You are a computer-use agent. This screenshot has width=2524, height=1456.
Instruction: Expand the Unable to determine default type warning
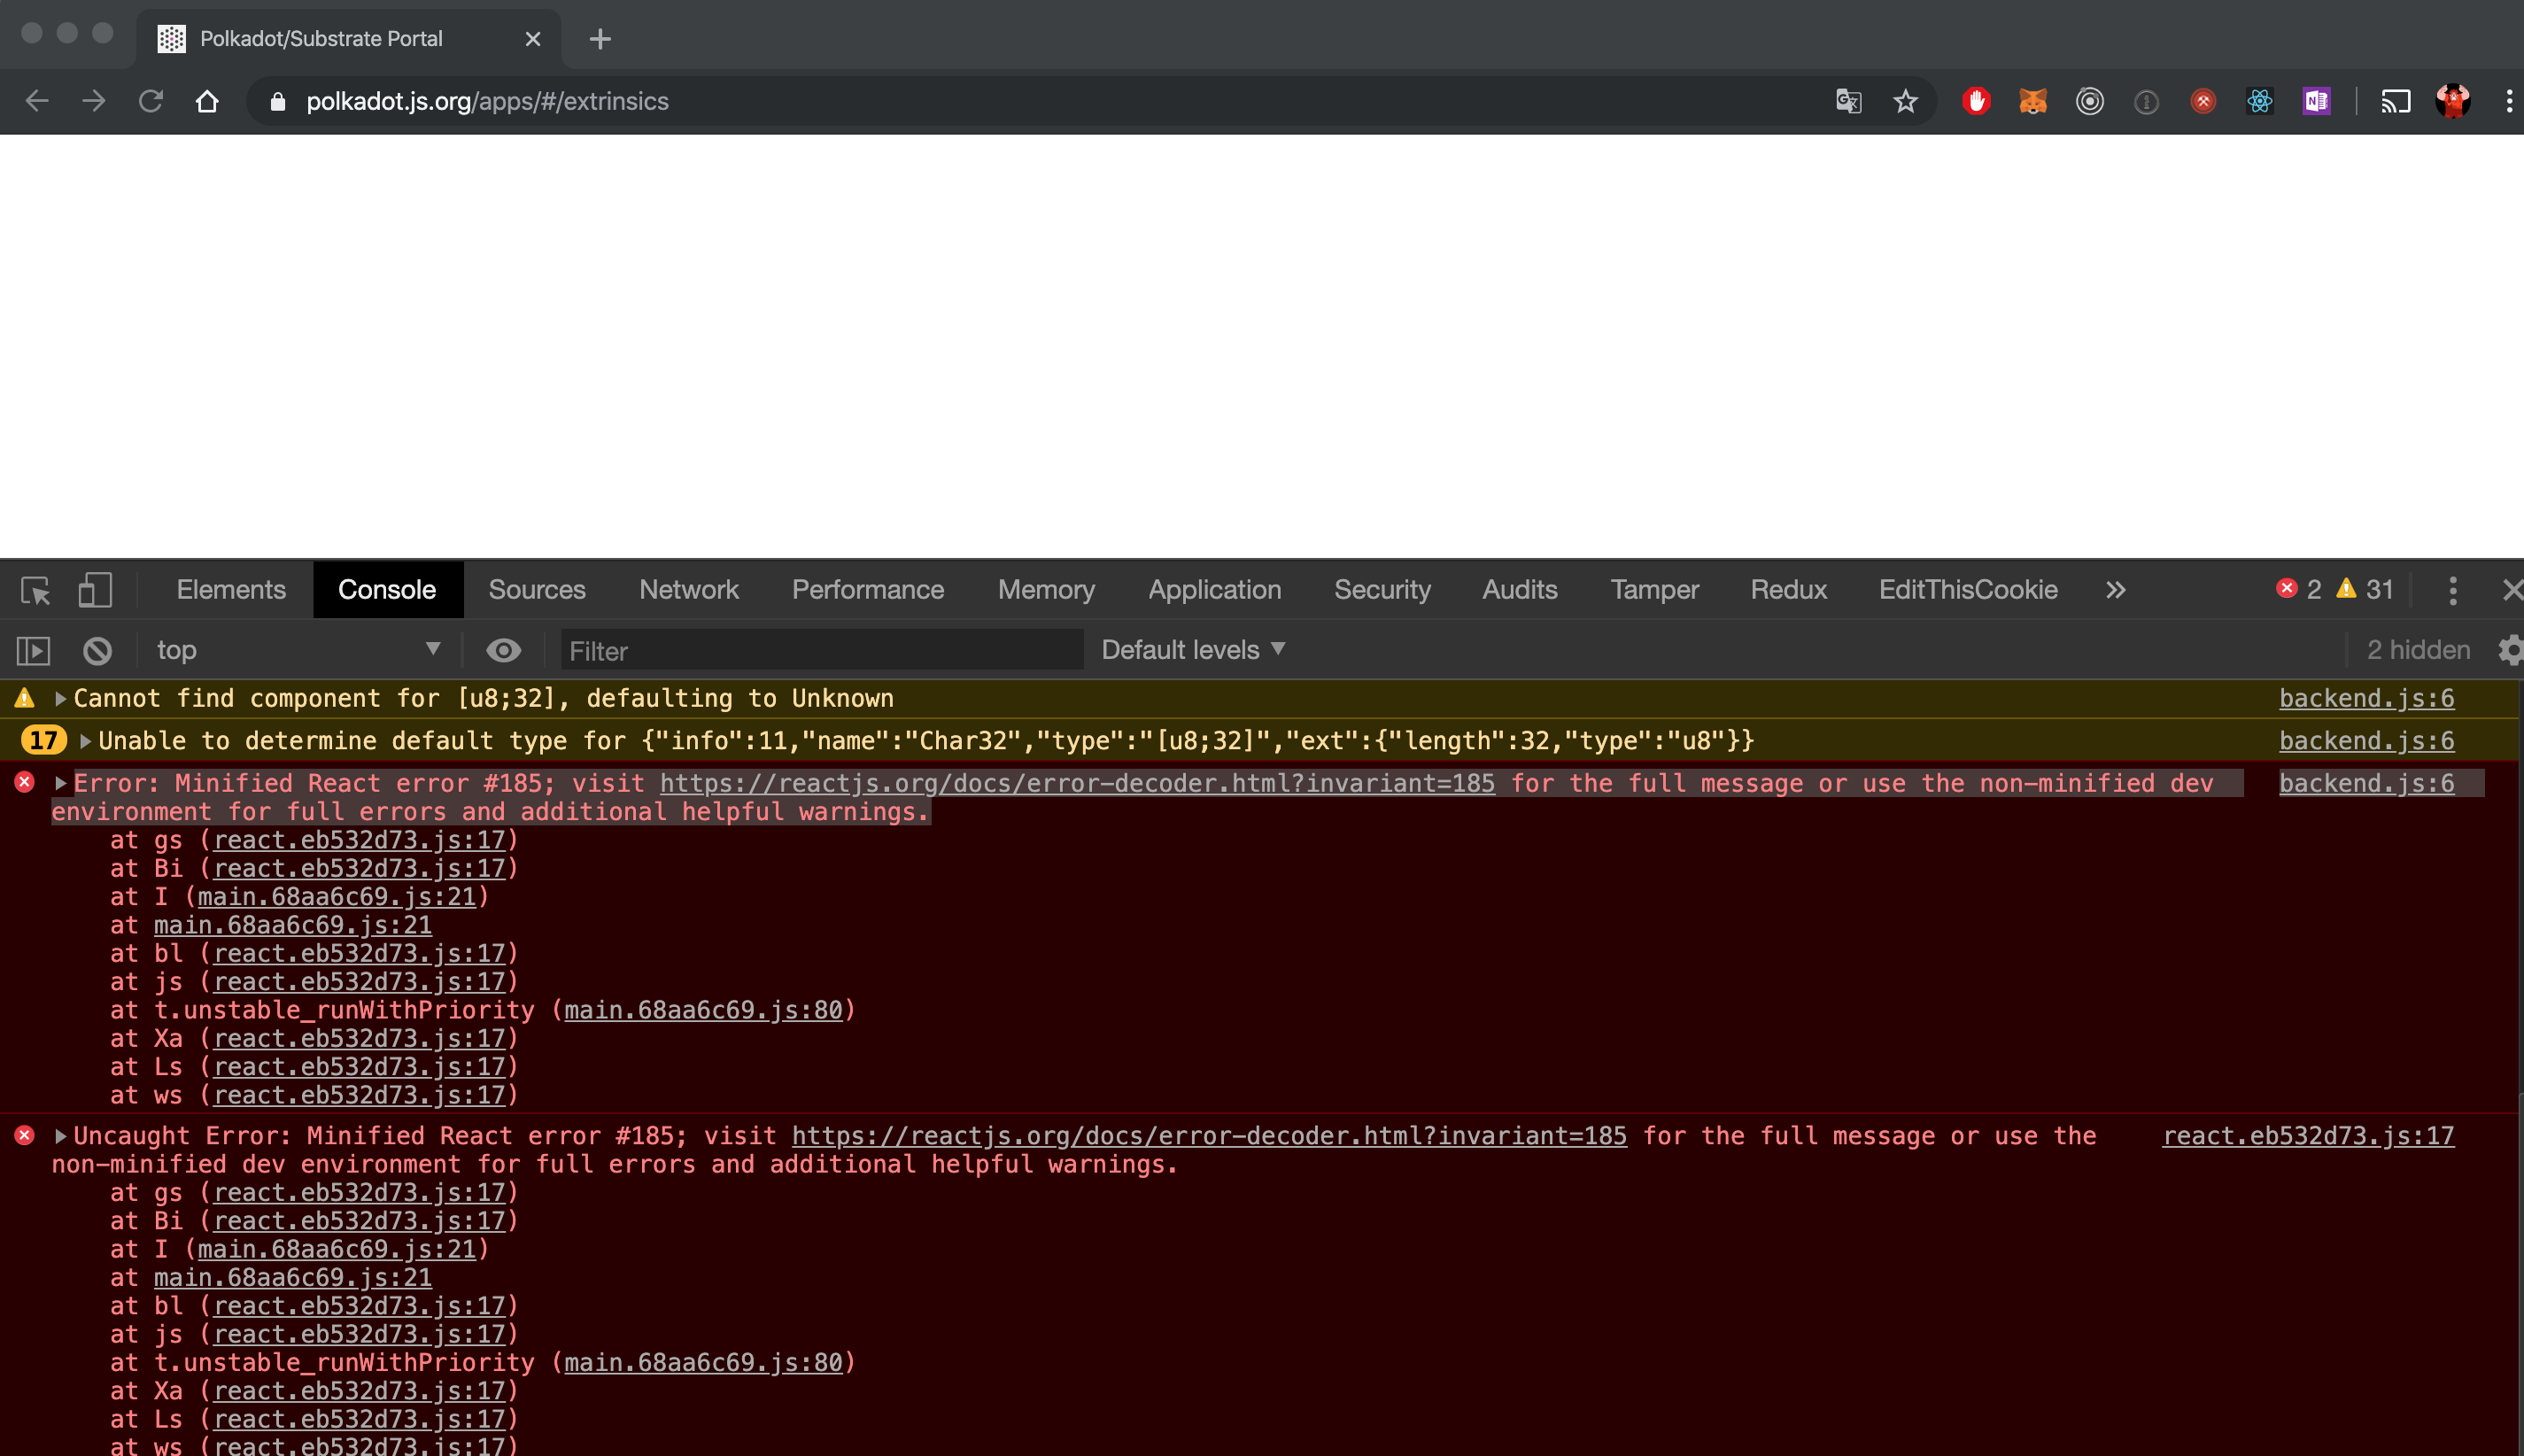85,741
